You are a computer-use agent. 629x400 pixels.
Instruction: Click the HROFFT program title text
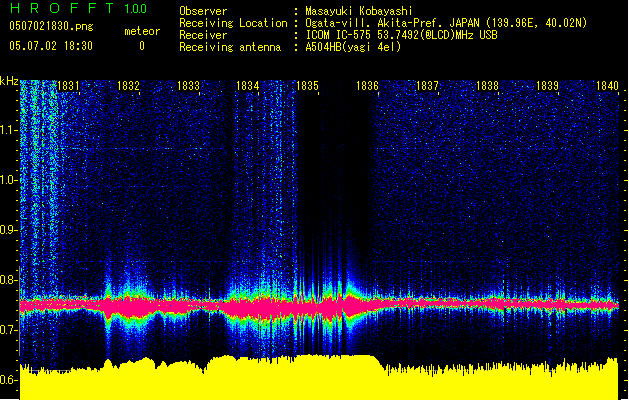[x=62, y=8]
